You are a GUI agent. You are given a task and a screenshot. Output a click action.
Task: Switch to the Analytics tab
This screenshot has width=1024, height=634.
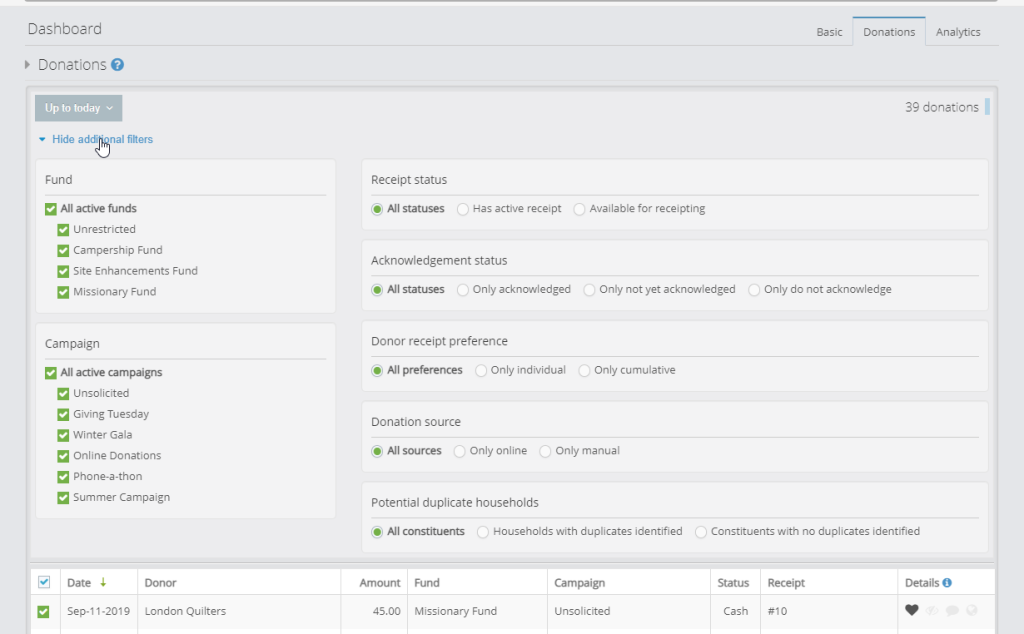coord(957,32)
